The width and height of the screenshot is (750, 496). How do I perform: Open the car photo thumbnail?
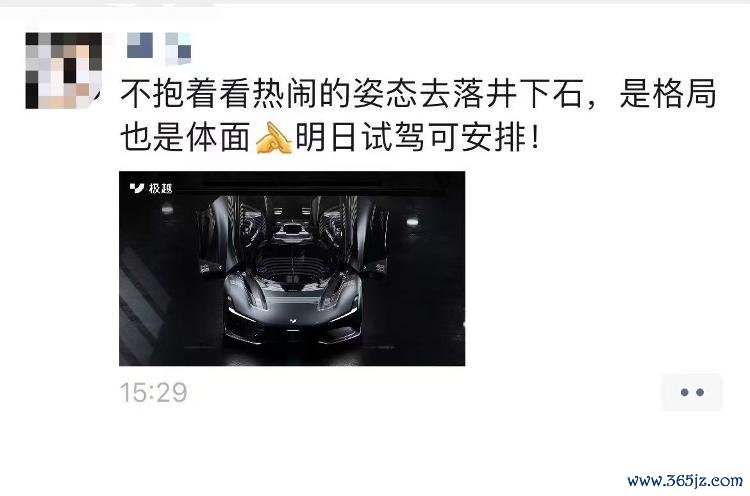tap(292, 268)
